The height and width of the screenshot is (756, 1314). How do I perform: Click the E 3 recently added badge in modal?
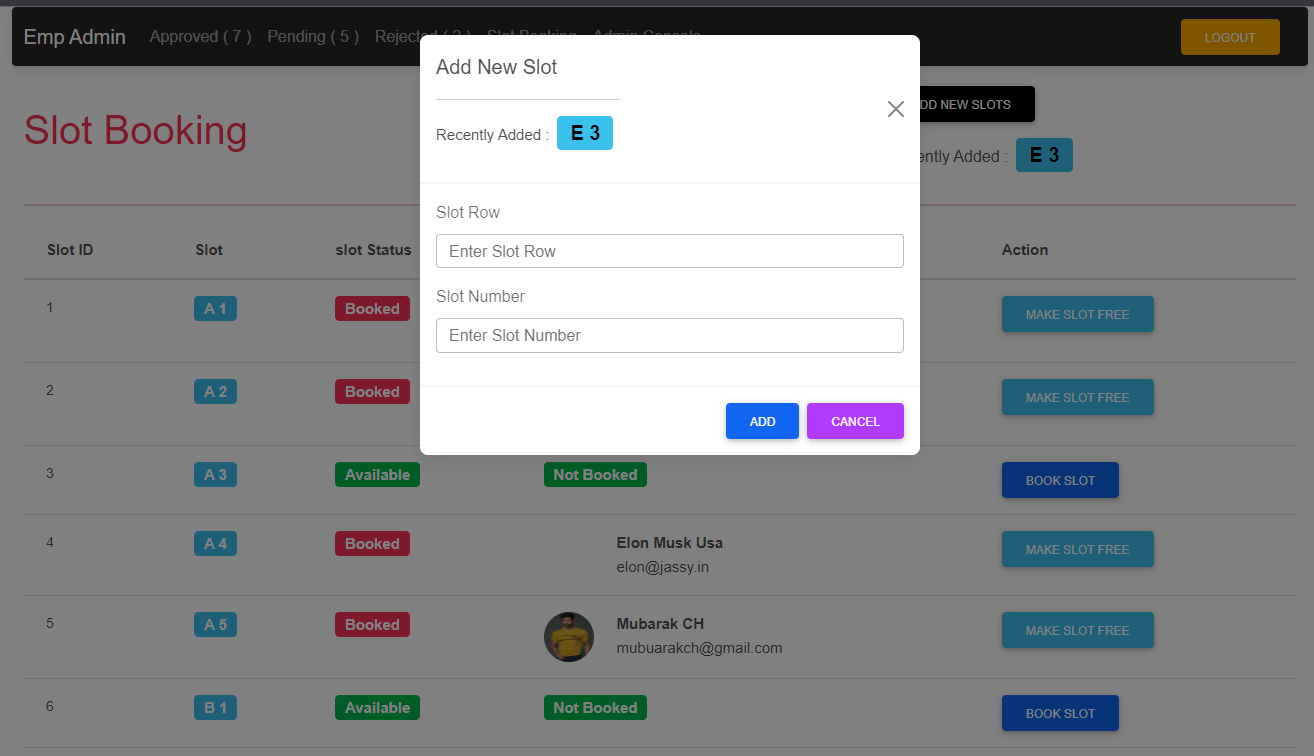click(x=584, y=132)
